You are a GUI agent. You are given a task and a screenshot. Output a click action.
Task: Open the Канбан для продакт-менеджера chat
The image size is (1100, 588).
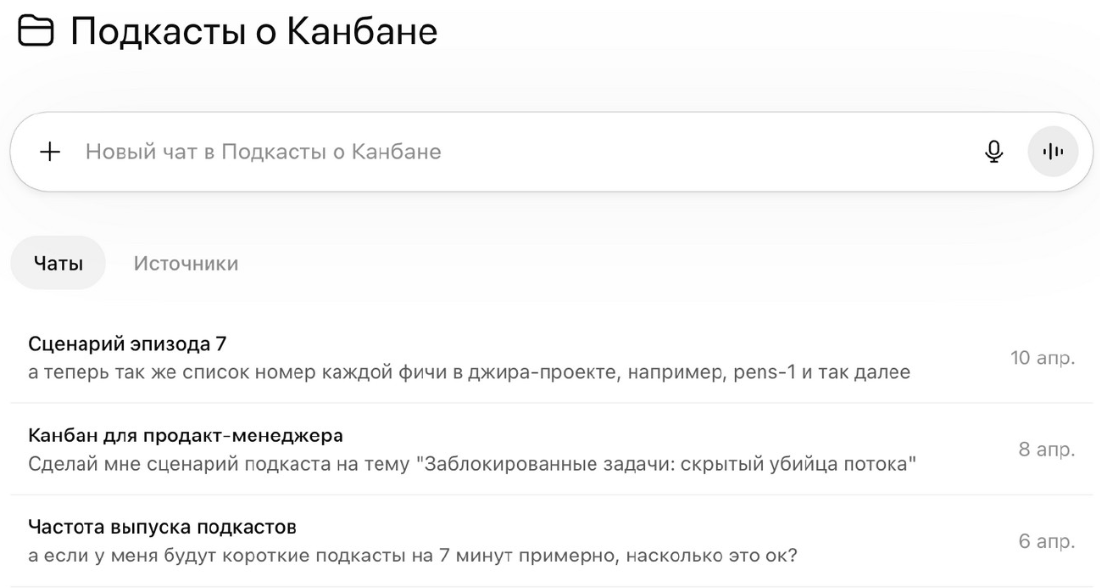point(550,450)
